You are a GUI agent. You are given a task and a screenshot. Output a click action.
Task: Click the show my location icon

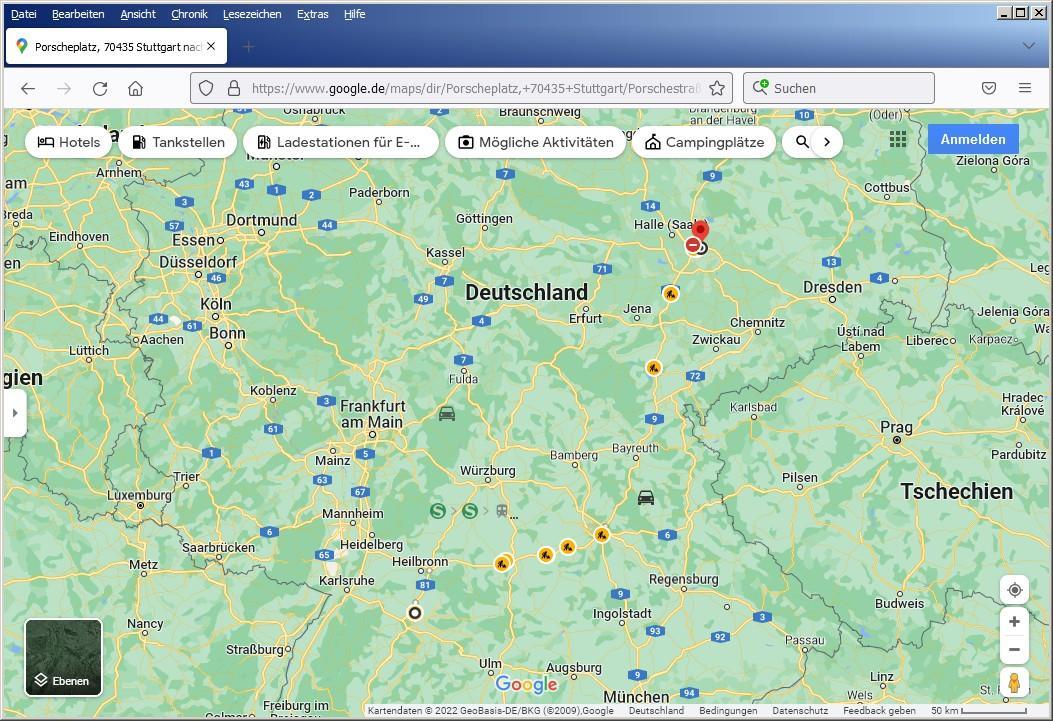click(x=1014, y=590)
